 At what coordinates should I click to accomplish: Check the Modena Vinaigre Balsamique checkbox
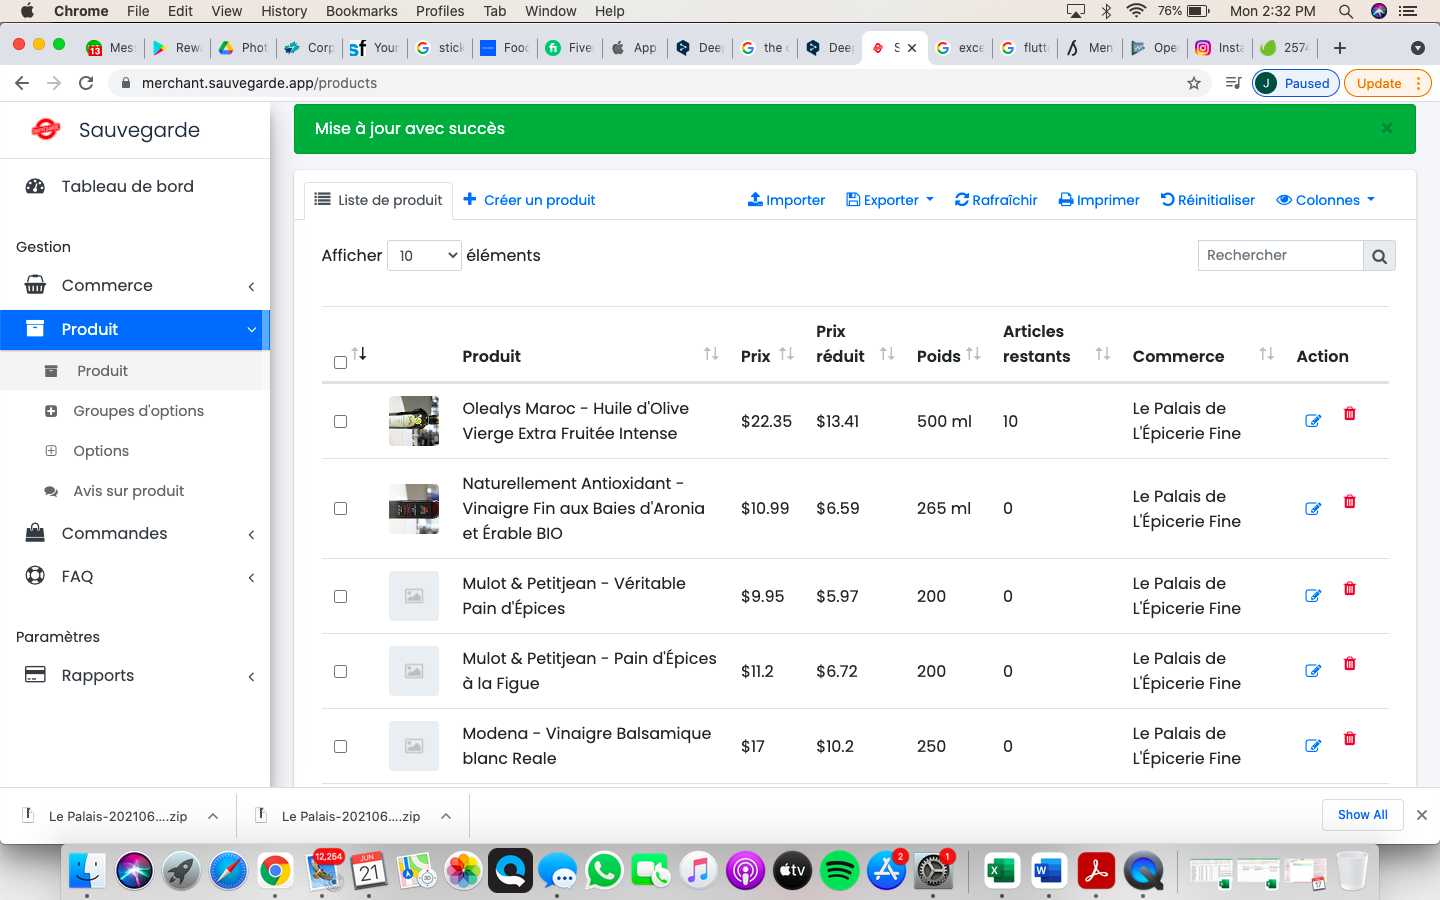(x=340, y=746)
